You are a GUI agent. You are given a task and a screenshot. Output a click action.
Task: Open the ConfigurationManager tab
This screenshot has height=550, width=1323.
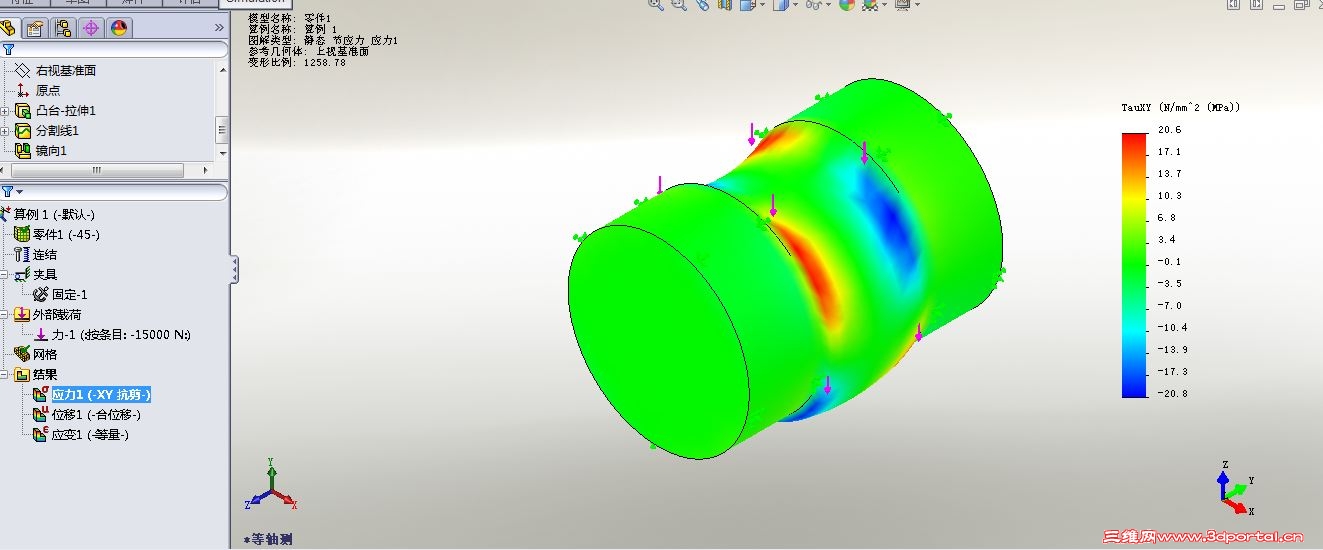pos(63,28)
